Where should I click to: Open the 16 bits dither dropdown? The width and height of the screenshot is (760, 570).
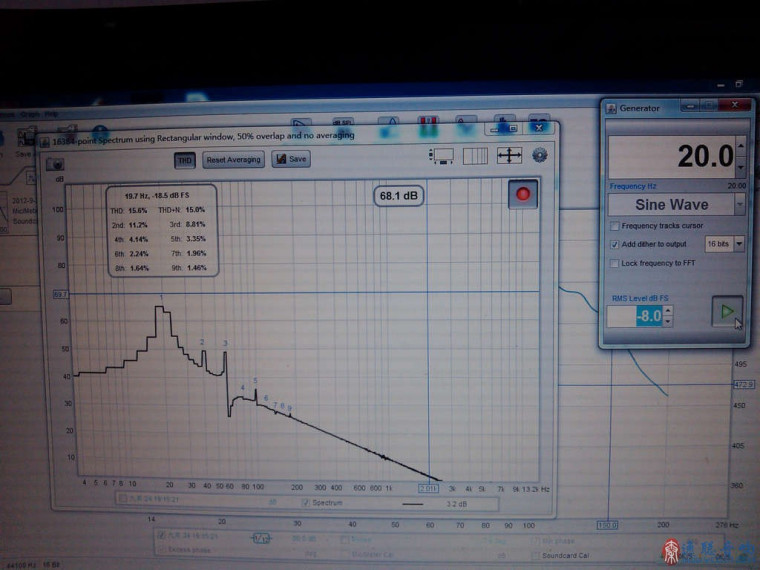(x=724, y=244)
